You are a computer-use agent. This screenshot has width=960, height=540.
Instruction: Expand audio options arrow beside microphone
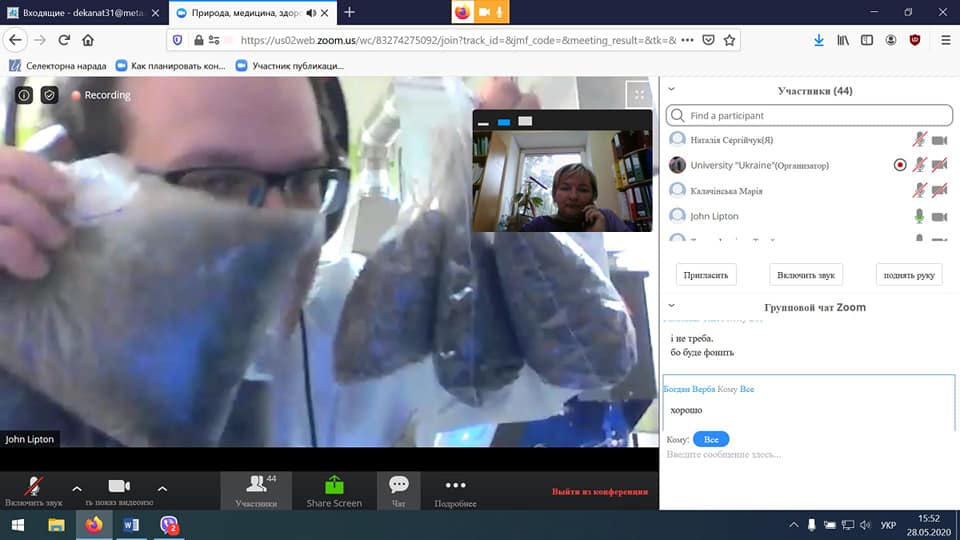tap(77, 489)
